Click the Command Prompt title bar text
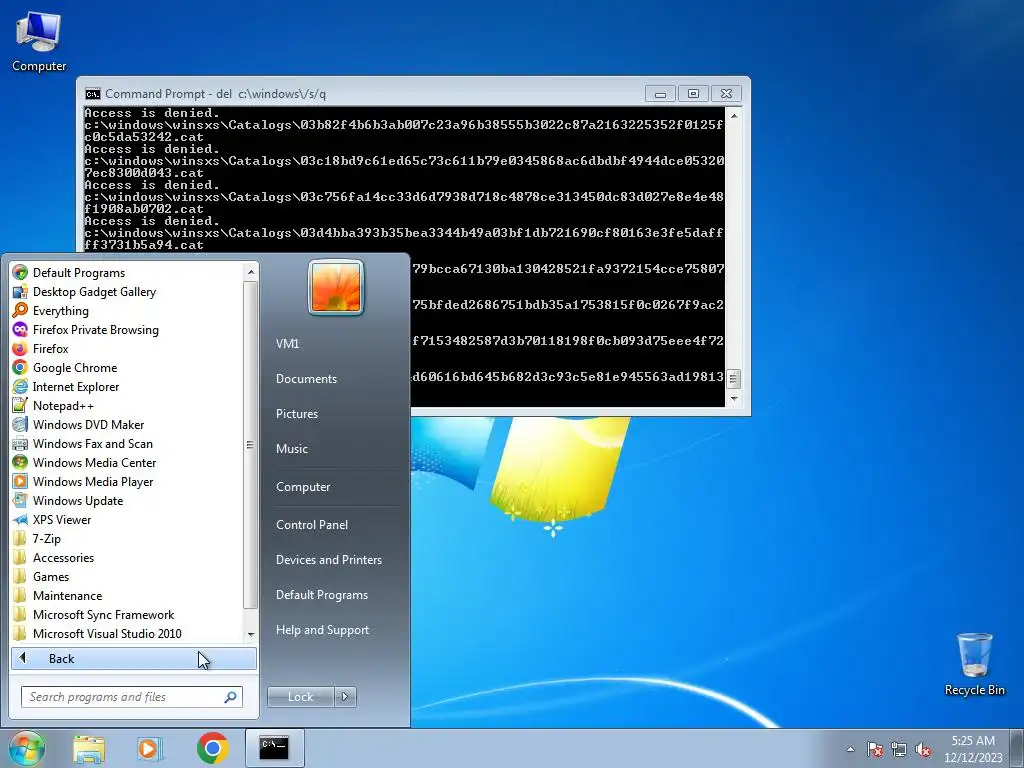The height and width of the screenshot is (768, 1024). tap(216, 94)
